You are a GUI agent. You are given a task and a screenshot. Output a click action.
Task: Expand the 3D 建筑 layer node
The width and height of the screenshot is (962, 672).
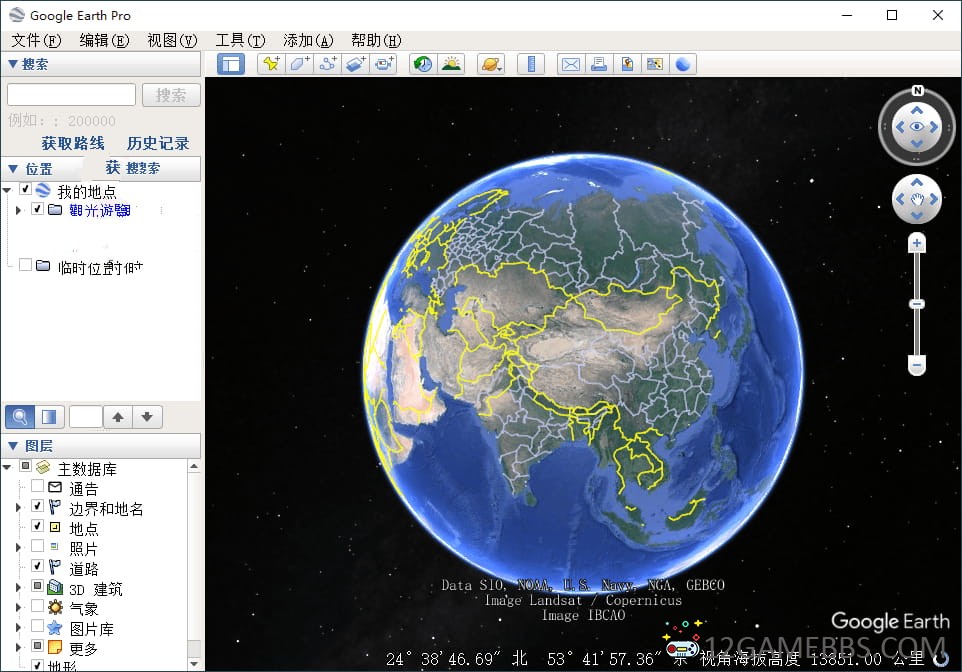pyautogui.click(x=18, y=588)
